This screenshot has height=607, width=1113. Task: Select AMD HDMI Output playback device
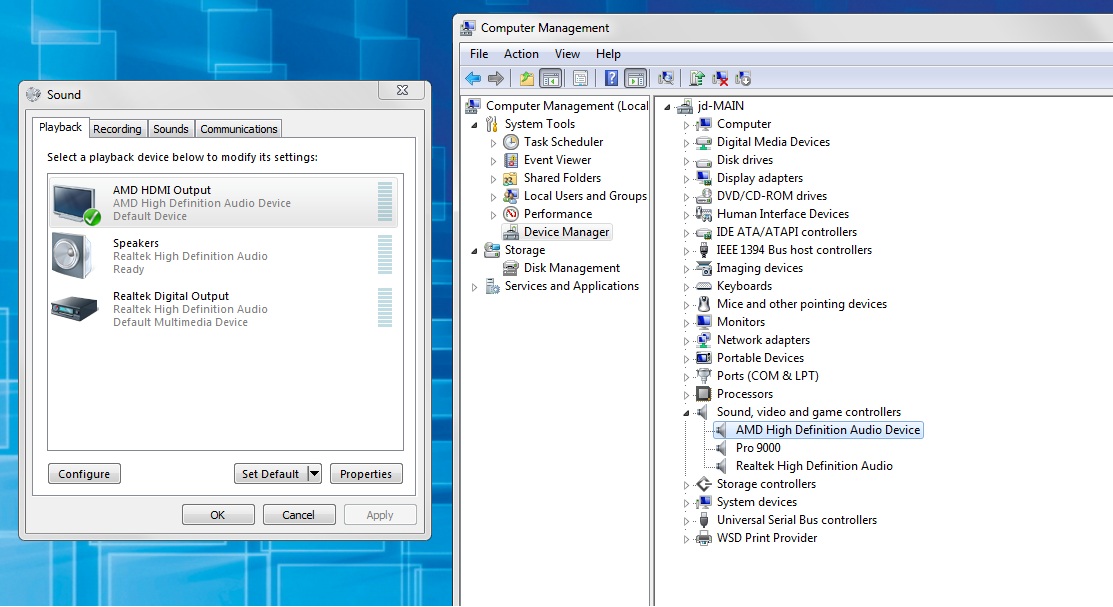coord(223,203)
